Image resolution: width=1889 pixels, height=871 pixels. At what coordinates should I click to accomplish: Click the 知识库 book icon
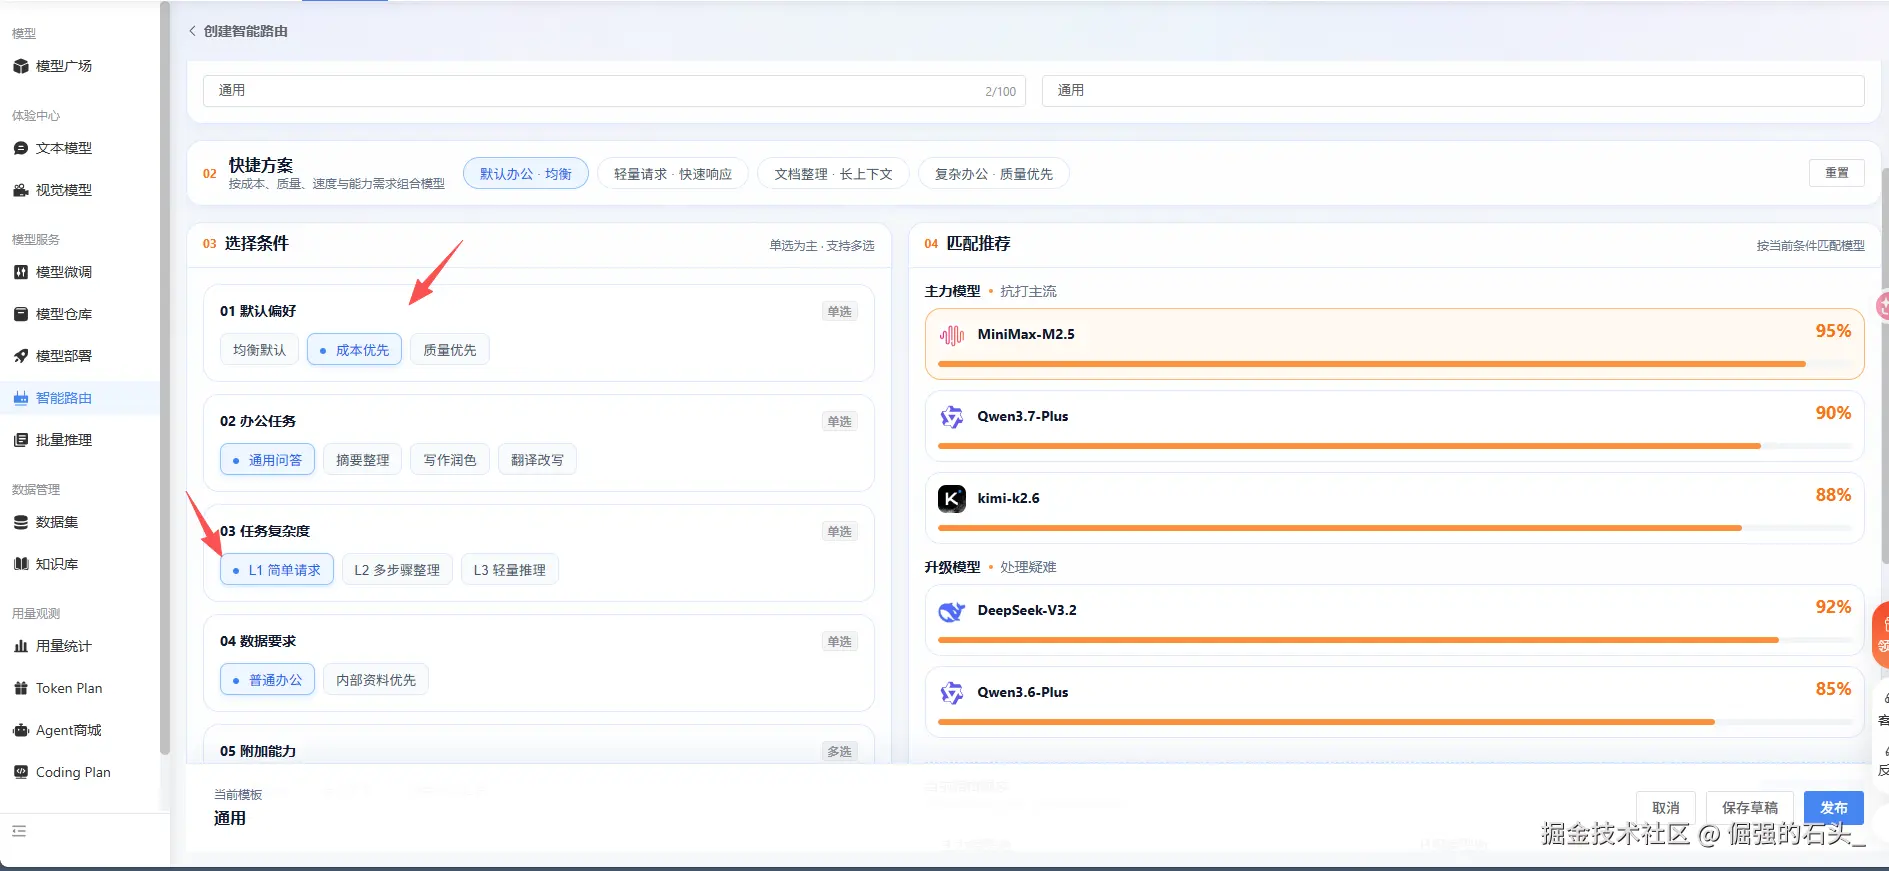click(20, 564)
